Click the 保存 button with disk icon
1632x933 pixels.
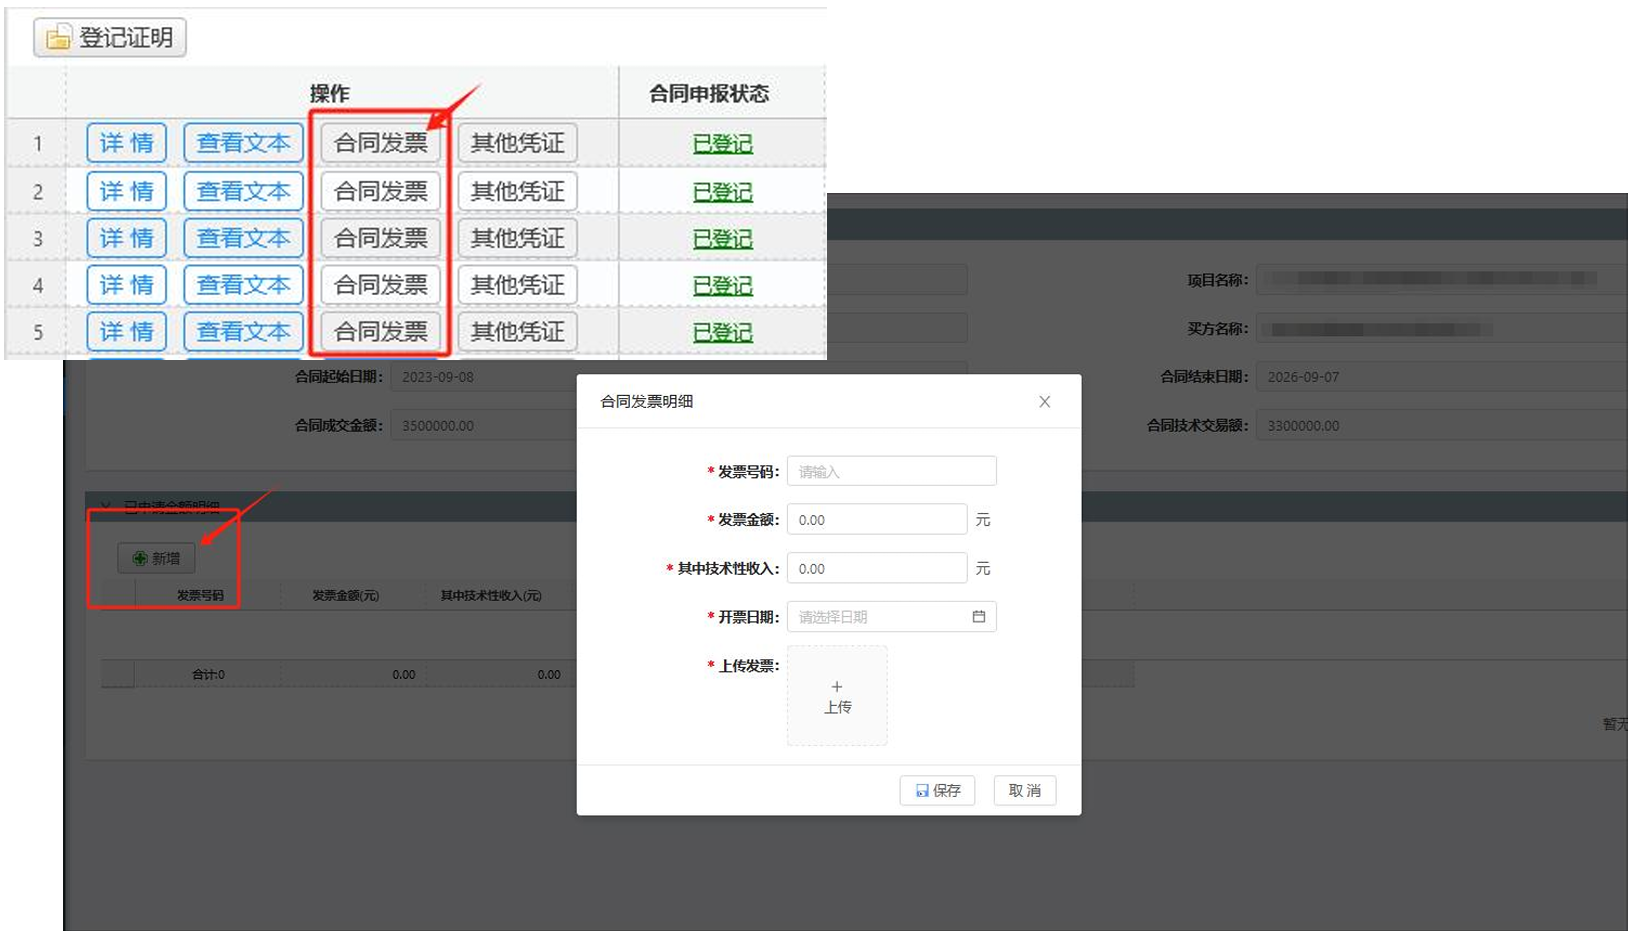point(937,790)
